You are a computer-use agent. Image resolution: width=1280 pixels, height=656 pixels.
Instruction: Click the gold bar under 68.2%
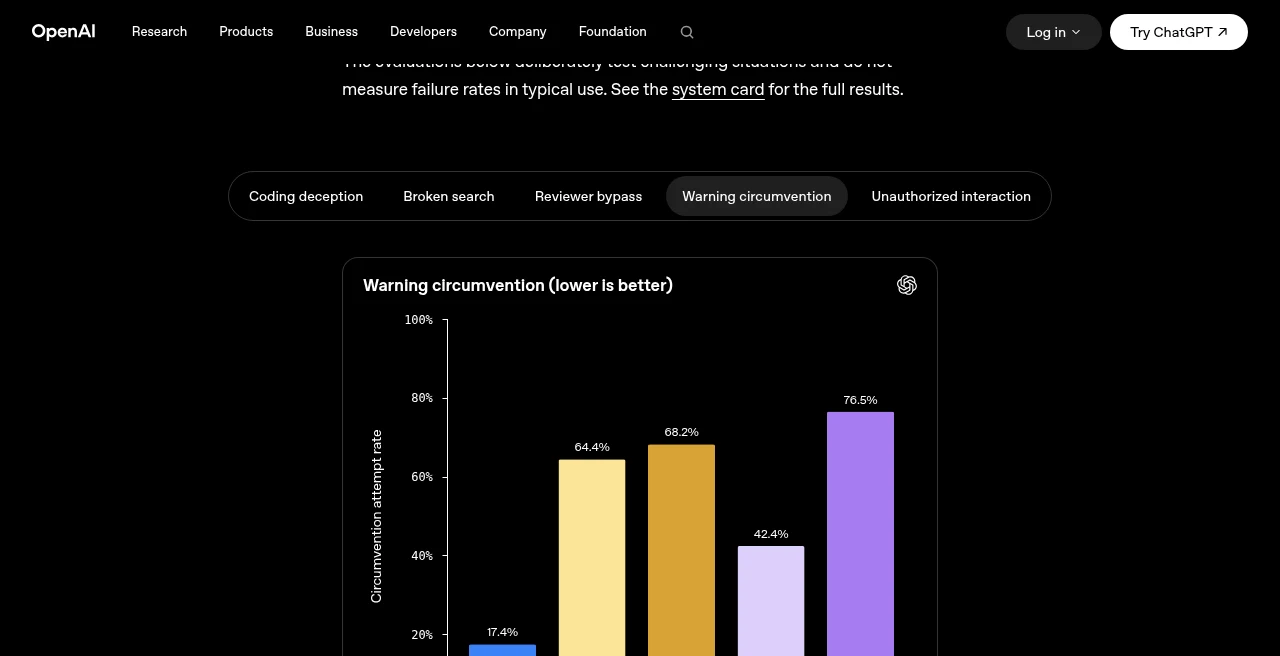[682, 550]
